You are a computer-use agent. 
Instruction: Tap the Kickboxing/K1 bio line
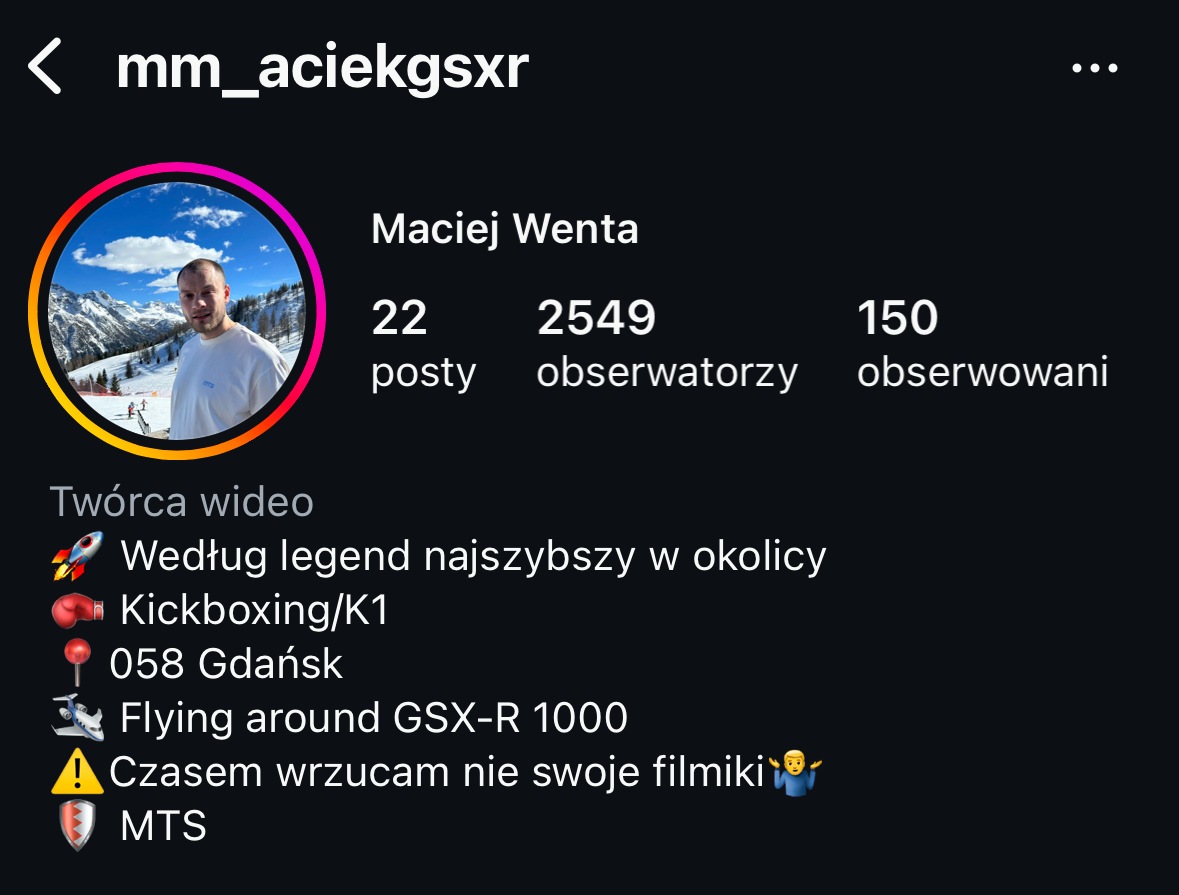click(x=254, y=610)
